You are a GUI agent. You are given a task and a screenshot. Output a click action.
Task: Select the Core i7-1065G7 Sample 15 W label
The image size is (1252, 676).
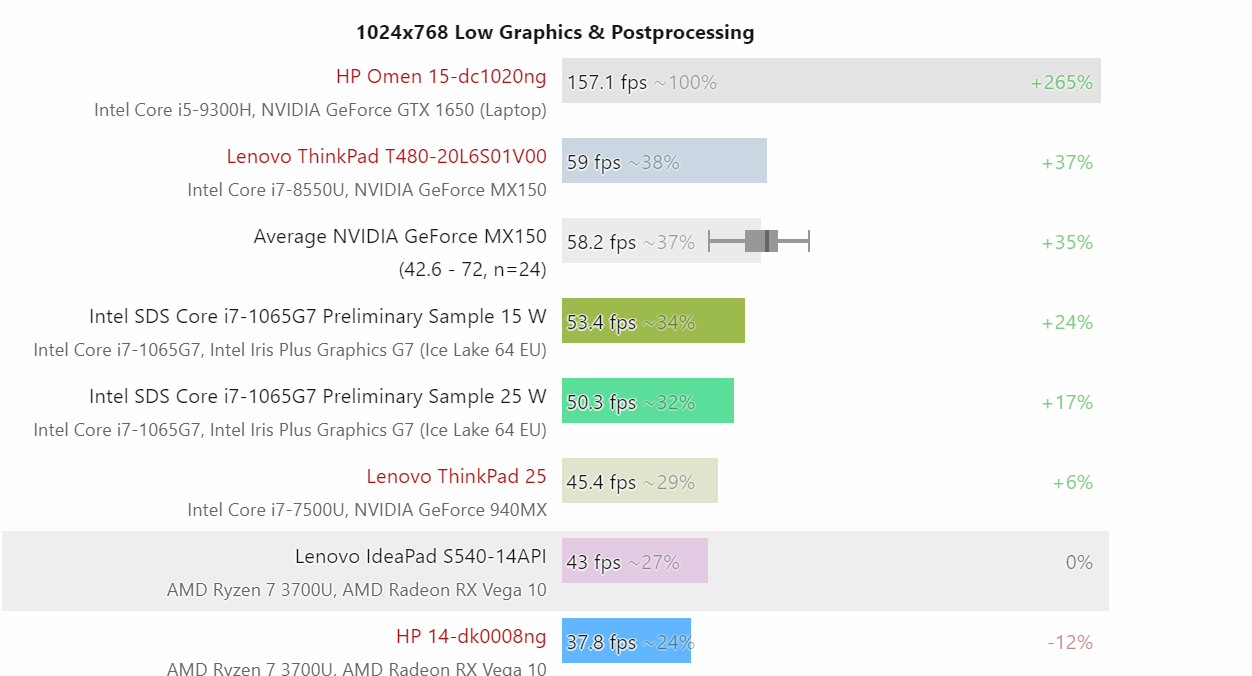(x=318, y=317)
